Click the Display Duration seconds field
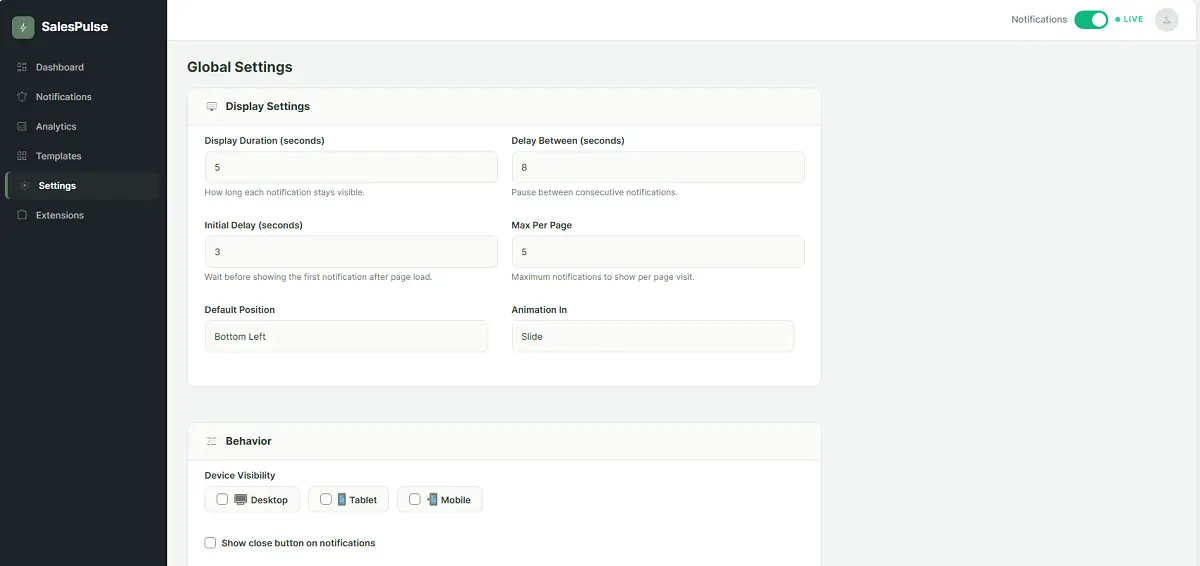The width and height of the screenshot is (1200, 566). (x=351, y=167)
